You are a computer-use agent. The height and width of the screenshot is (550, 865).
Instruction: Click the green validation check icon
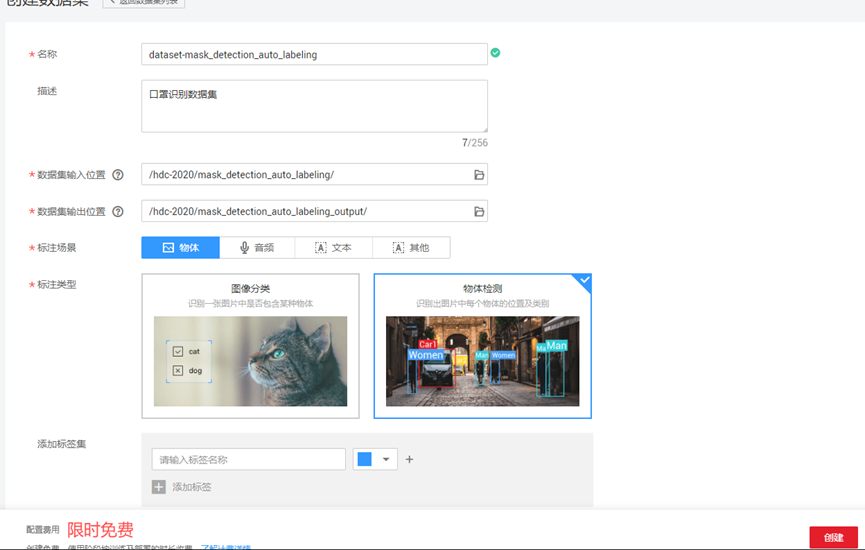pyautogui.click(x=495, y=53)
